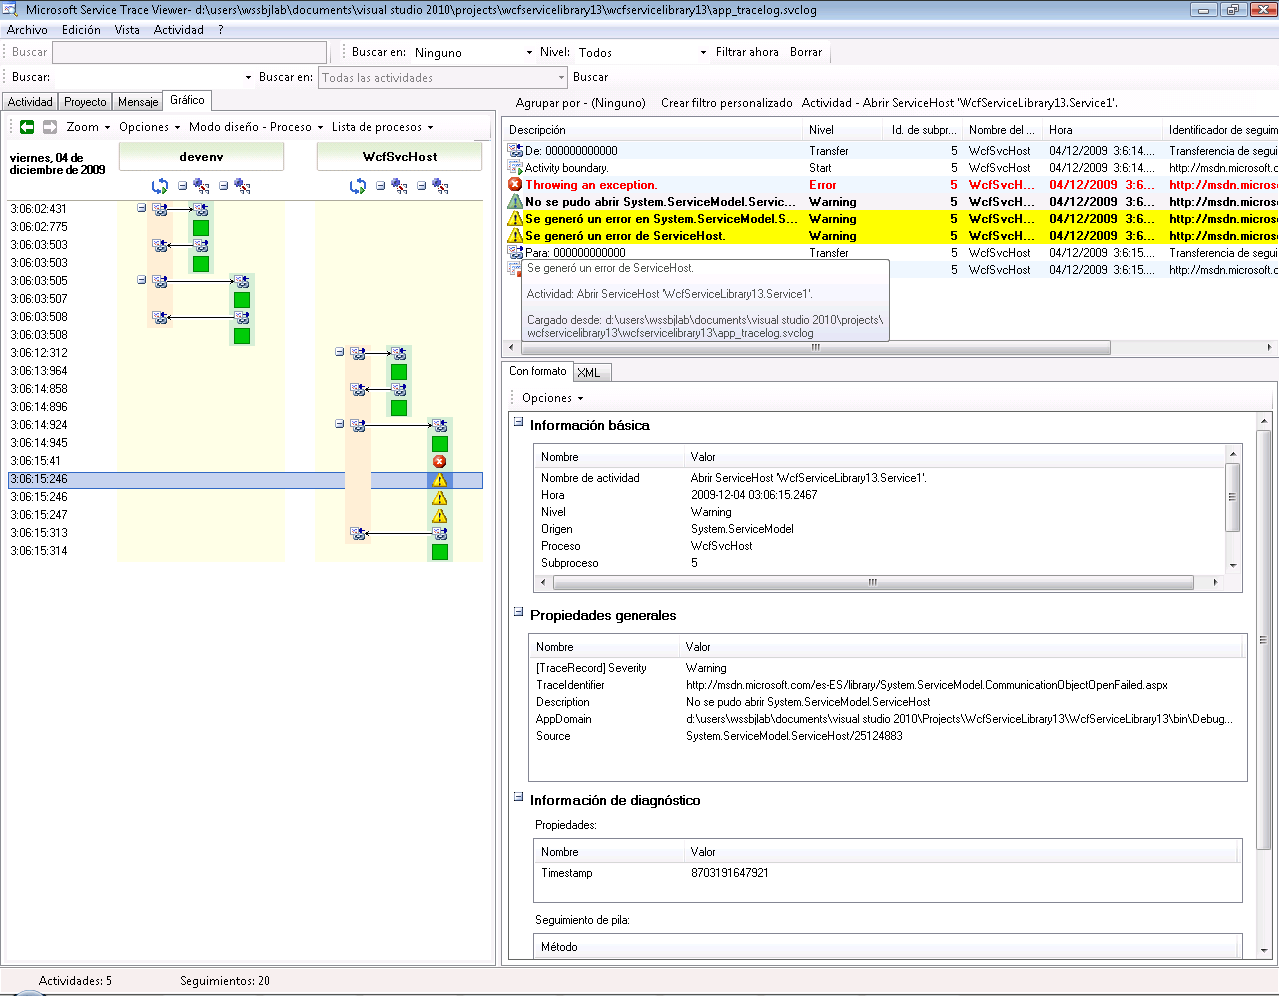
Task: Open the 'Buscar en: Ninguno' combo box
Action: [x=474, y=52]
